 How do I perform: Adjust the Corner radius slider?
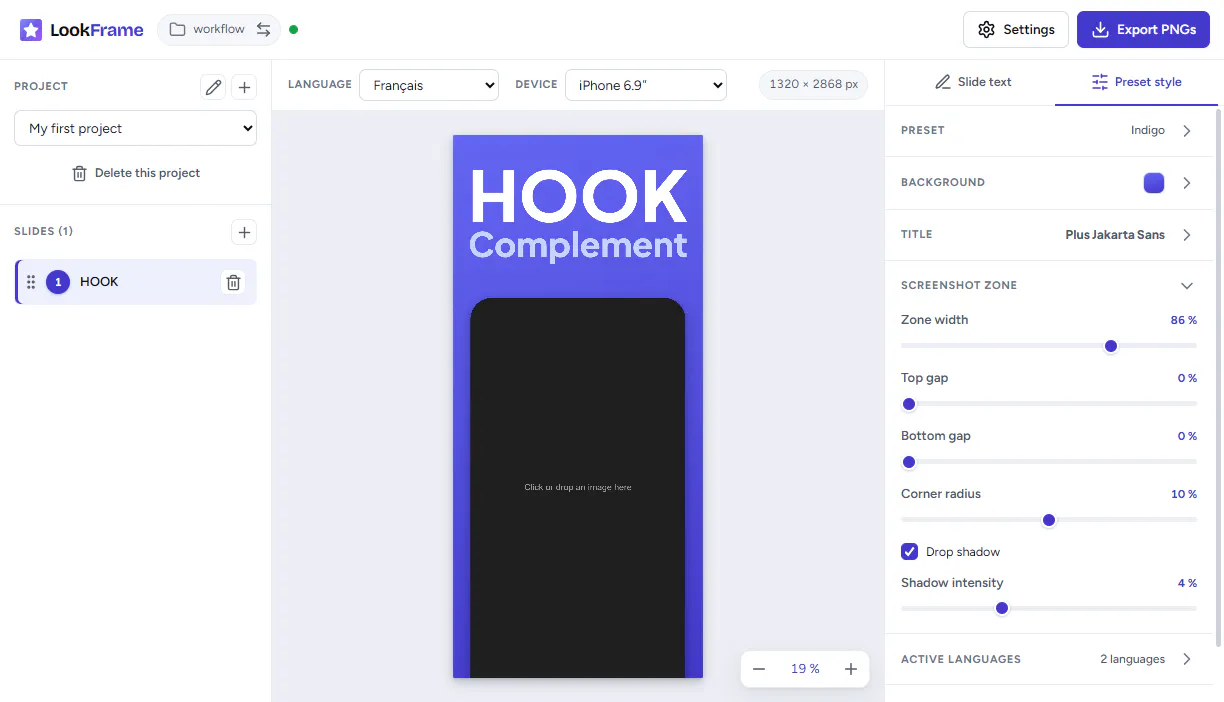(x=1049, y=520)
